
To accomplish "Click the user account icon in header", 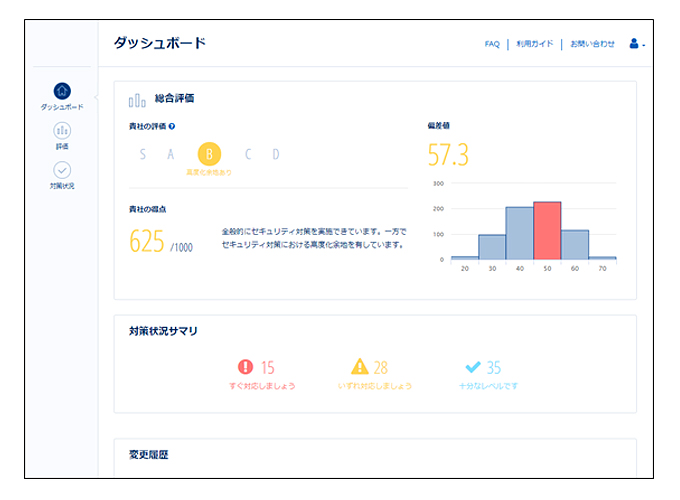I will coord(634,43).
